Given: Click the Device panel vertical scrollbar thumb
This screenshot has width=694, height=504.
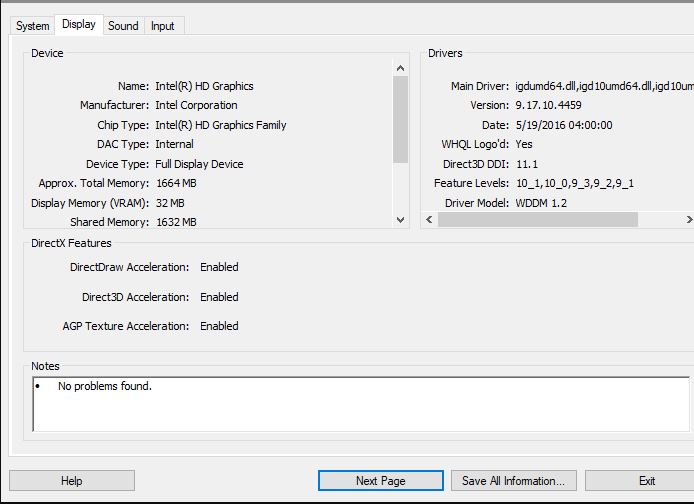Looking at the screenshot, I should coord(401,119).
